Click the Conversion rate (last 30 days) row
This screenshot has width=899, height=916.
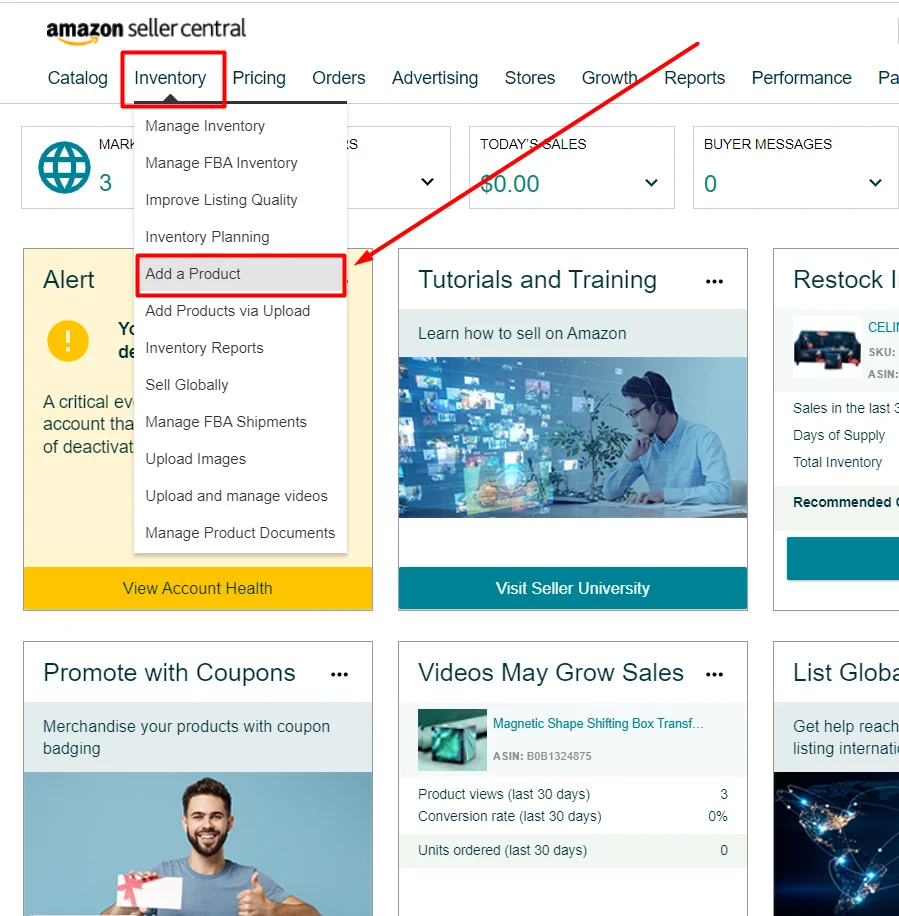click(572, 816)
